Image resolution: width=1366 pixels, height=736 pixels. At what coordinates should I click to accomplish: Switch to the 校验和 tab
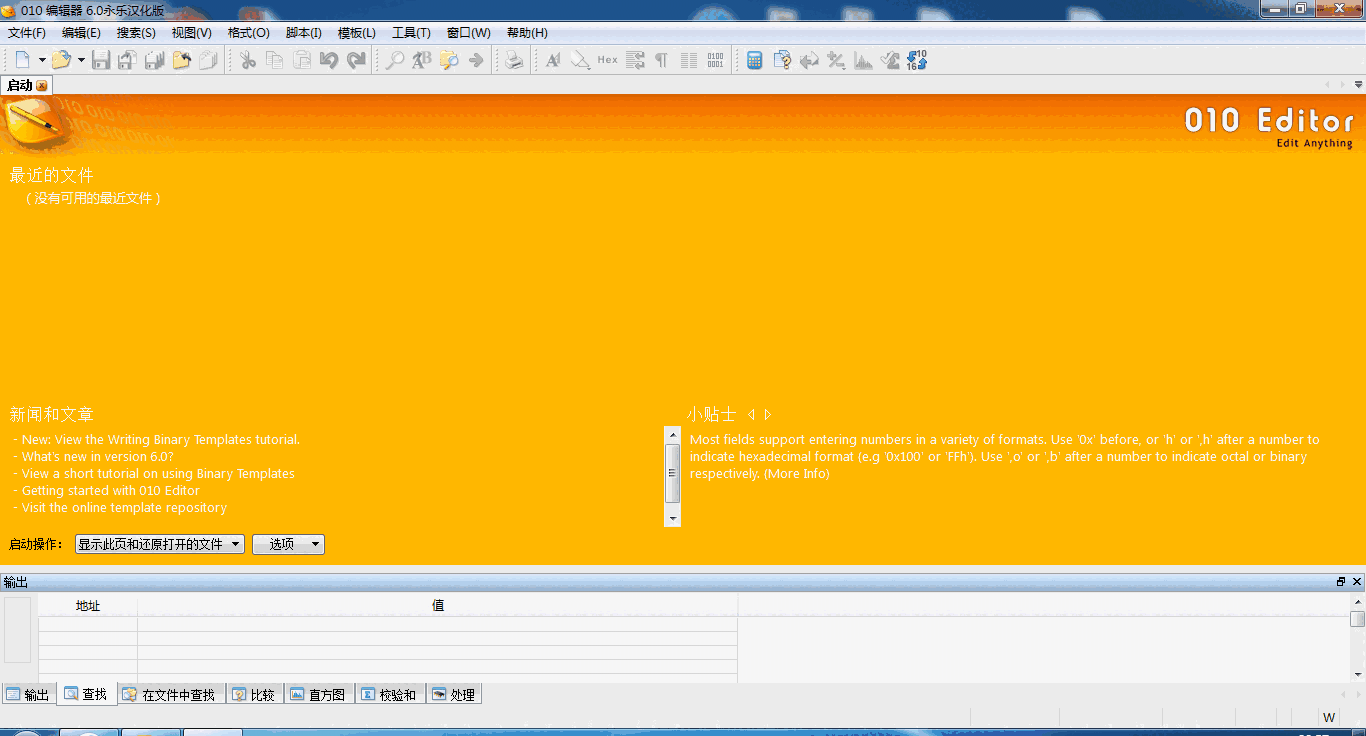coord(389,694)
